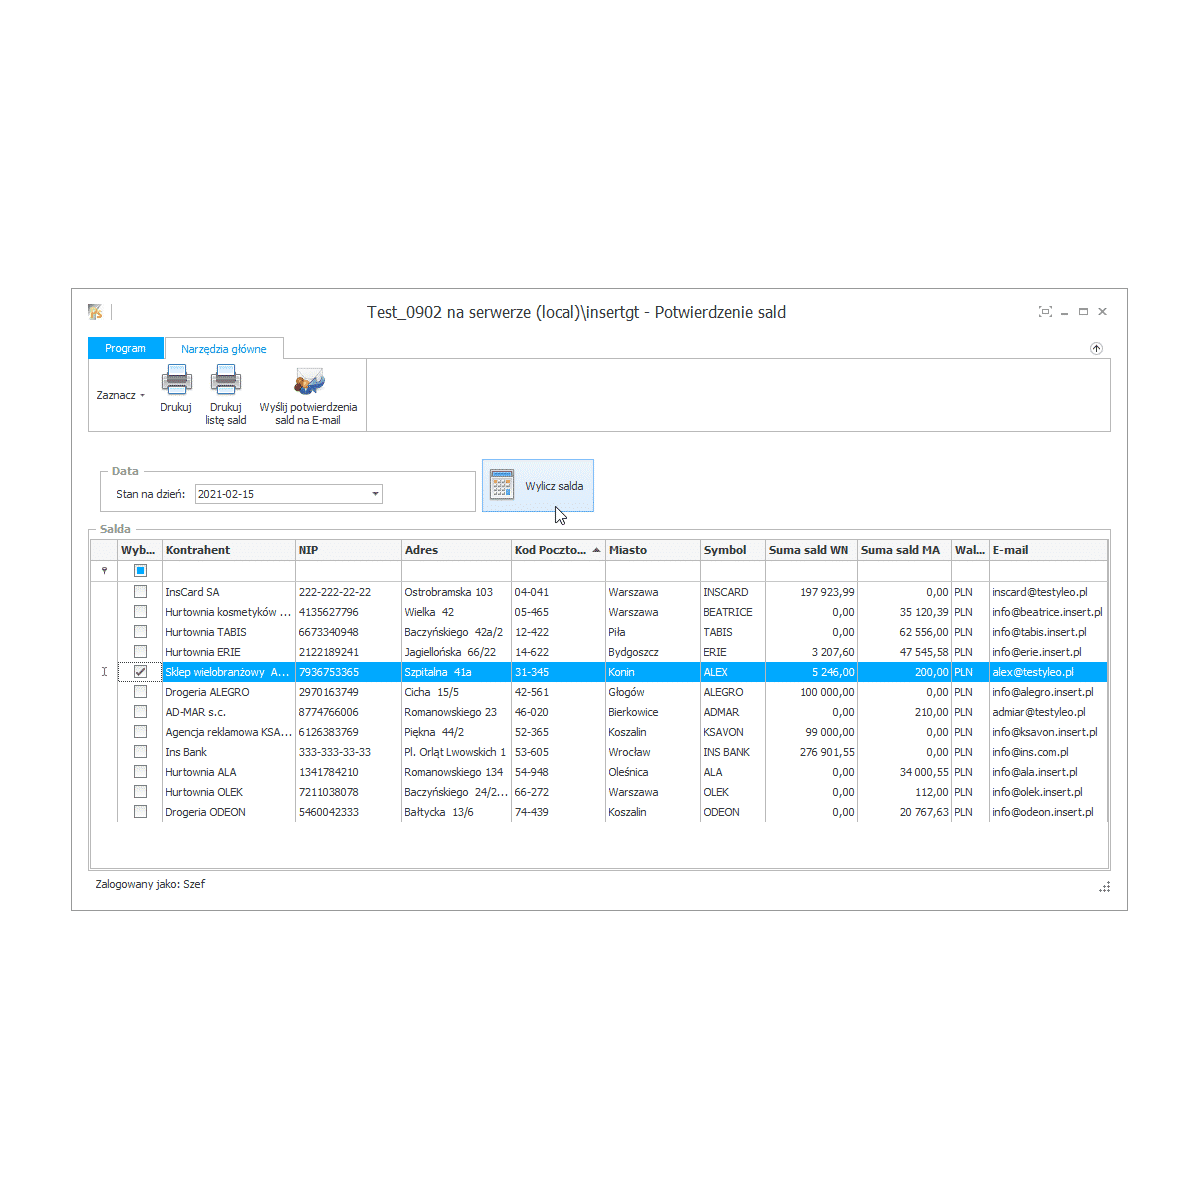The height and width of the screenshot is (1200, 1200).
Task: Click the resize grip in the status bar corner
Action: pos(1104,887)
